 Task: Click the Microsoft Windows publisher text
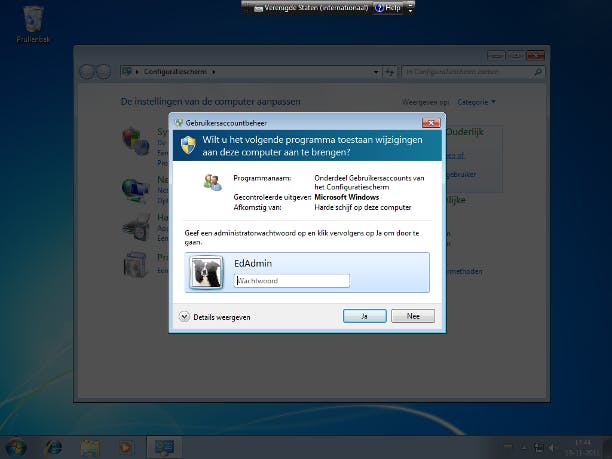click(x=347, y=197)
